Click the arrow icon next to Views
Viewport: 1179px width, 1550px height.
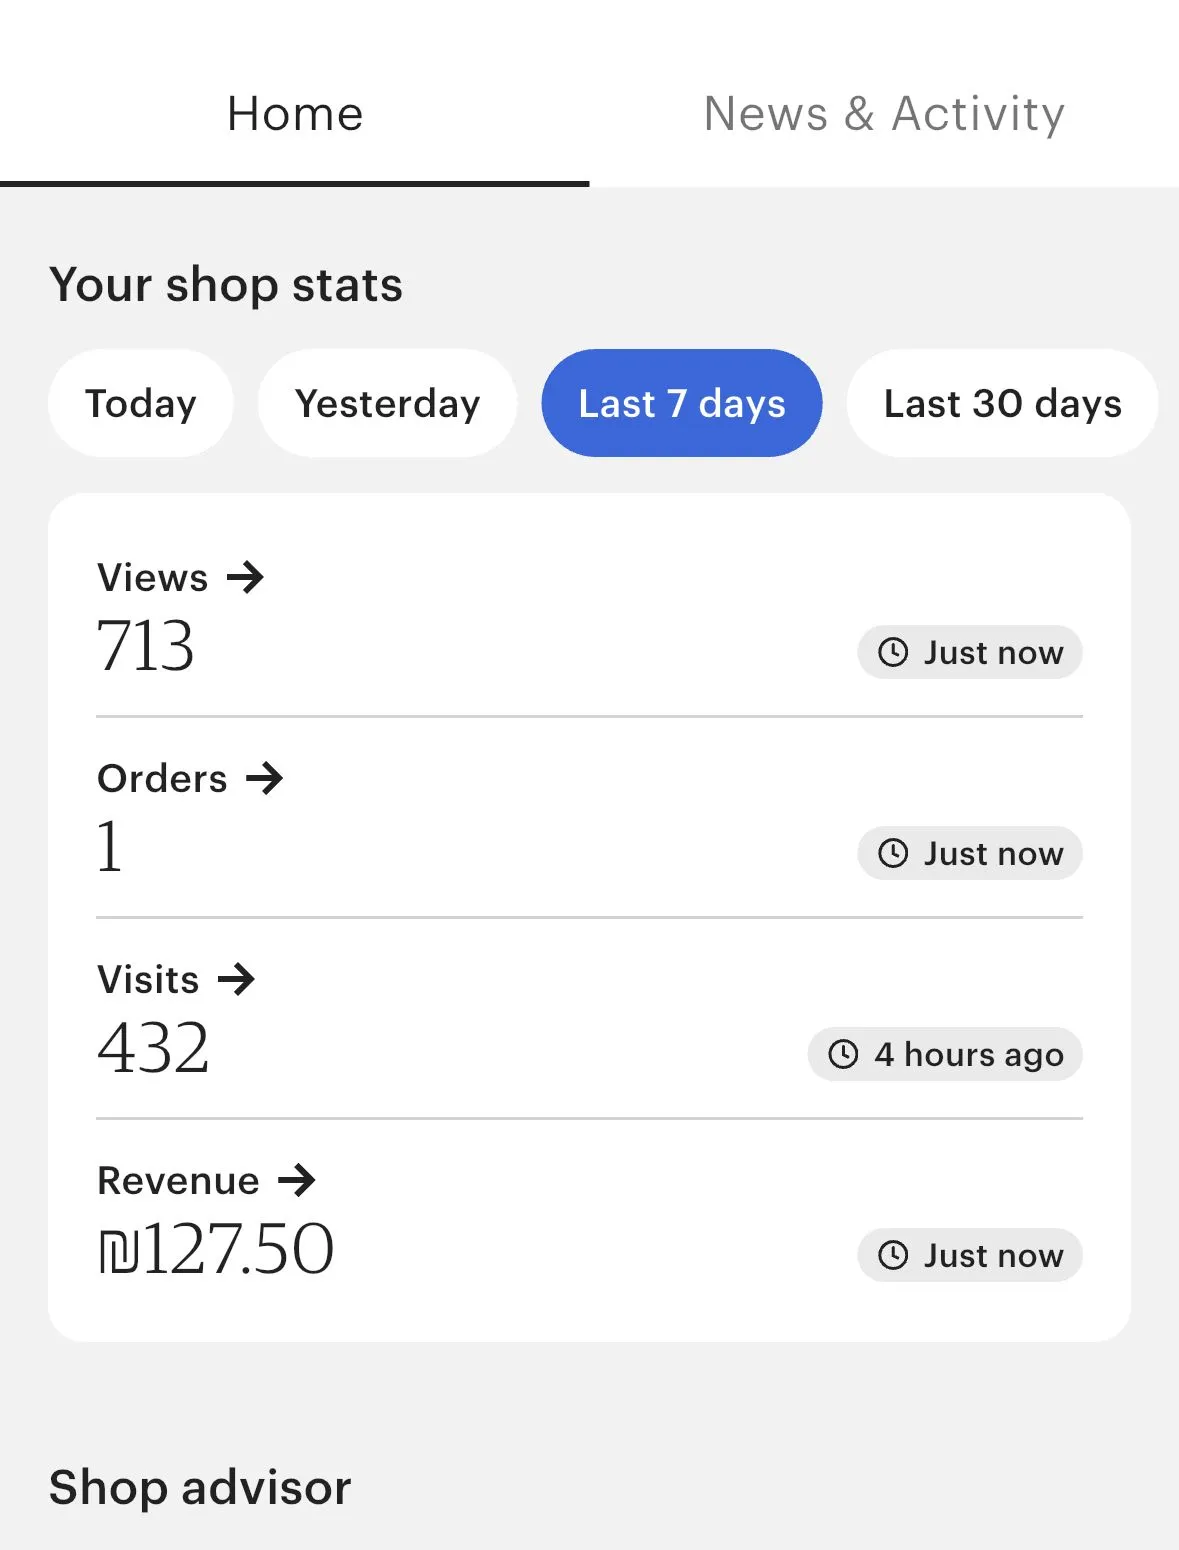(245, 577)
